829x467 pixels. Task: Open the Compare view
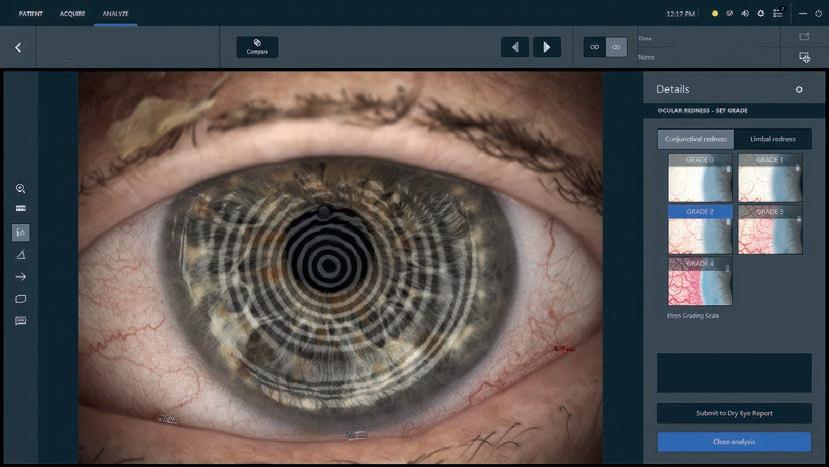[x=257, y=47]
